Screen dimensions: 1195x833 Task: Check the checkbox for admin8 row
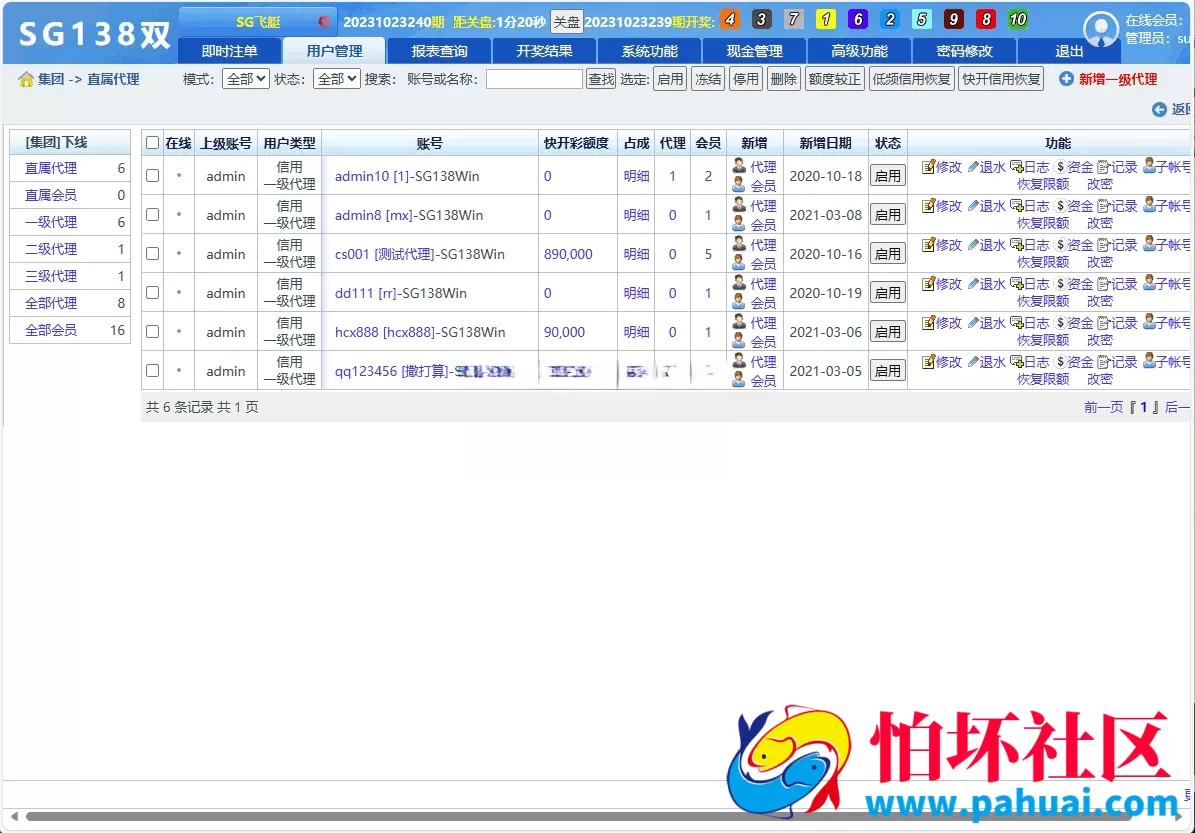[x=152, y=214]
